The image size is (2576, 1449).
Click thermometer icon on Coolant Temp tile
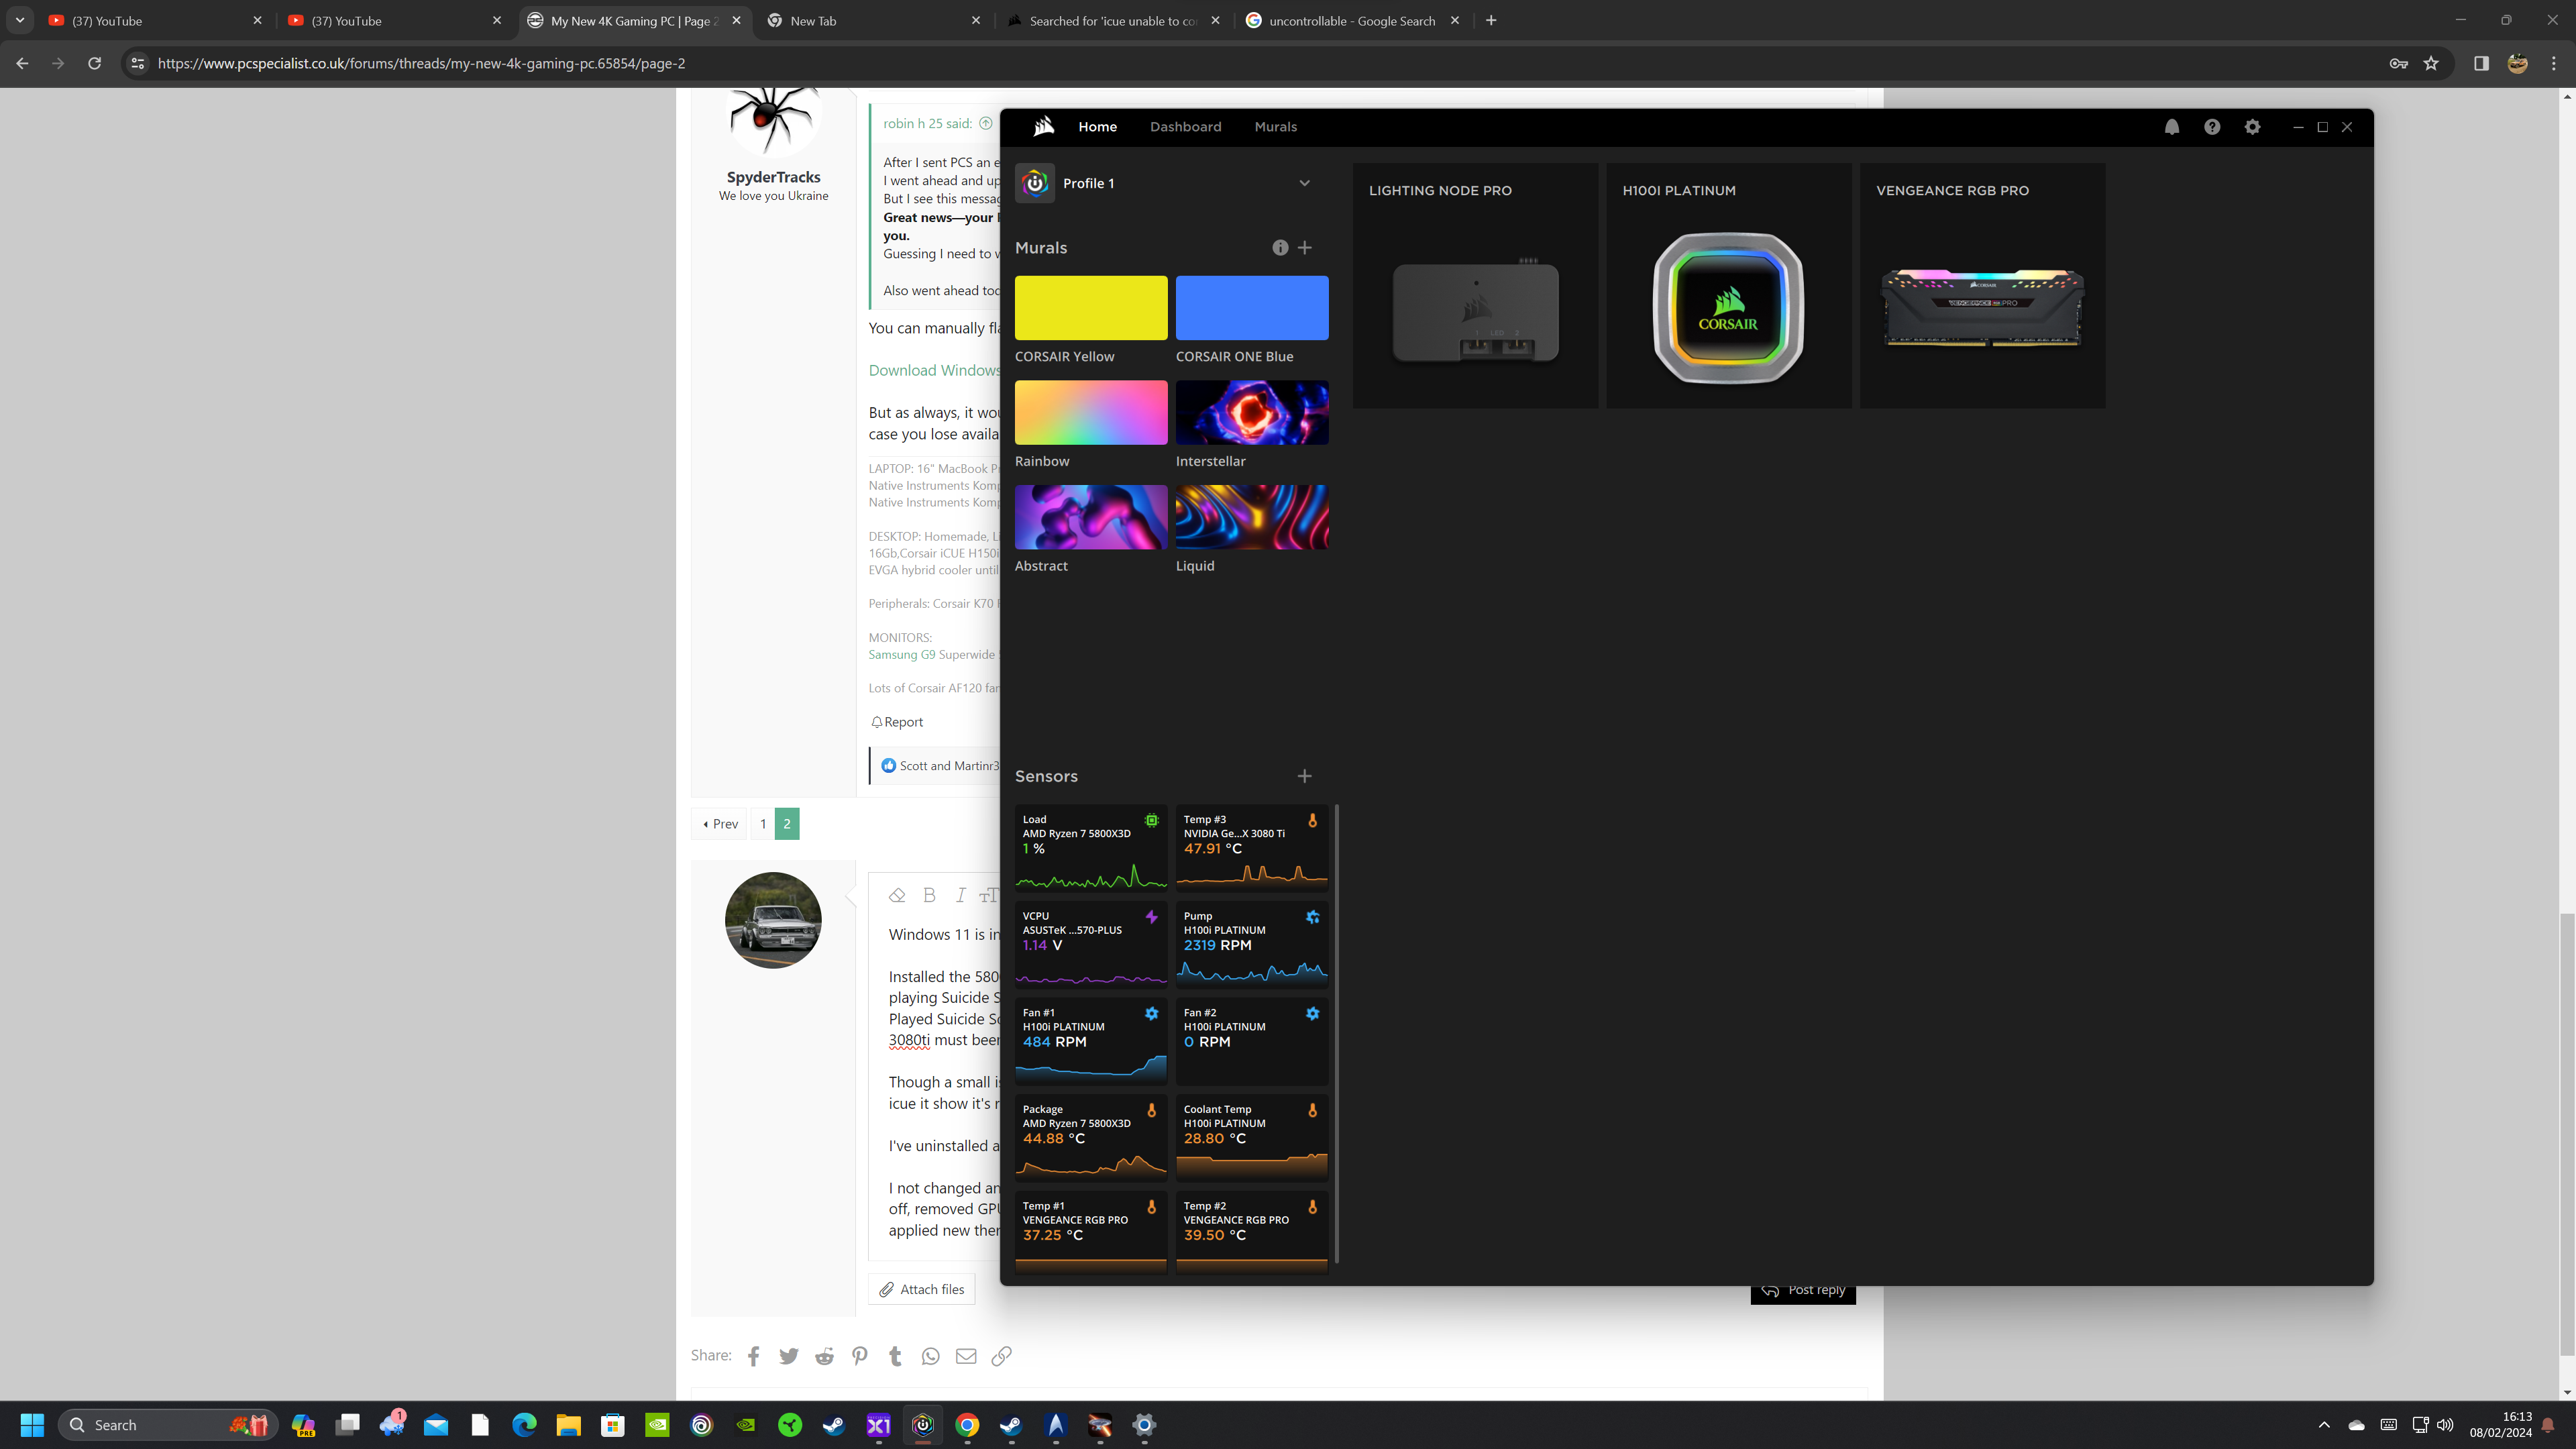pyautogui.click(x=1312, y=1111)
